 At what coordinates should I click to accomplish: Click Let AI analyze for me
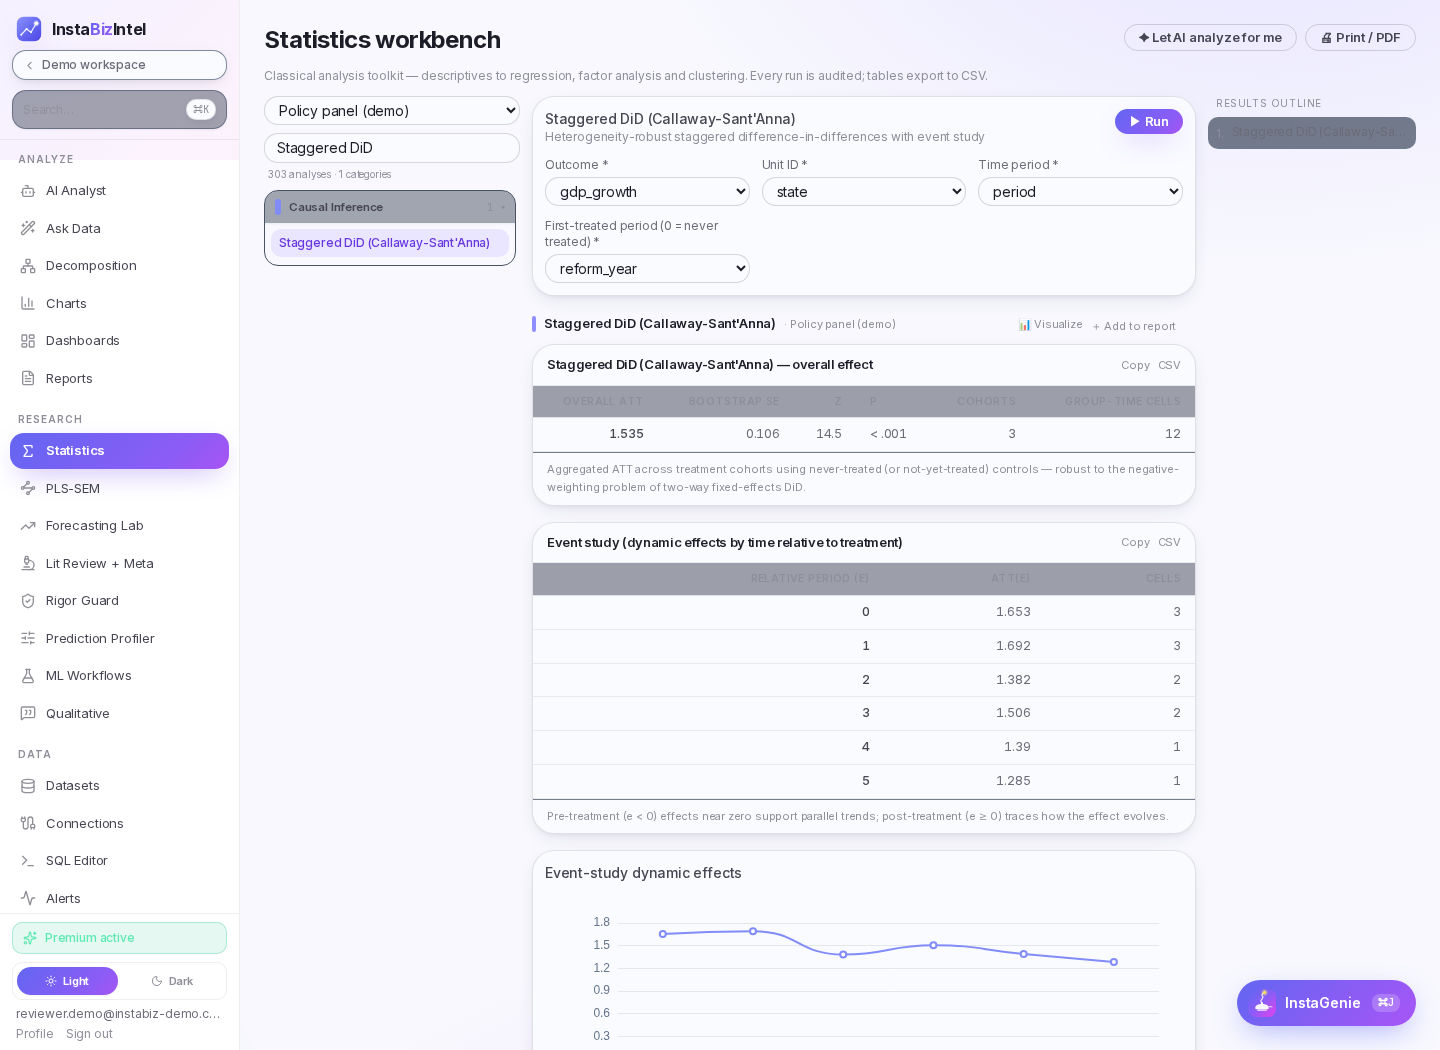click(1210, 38)
